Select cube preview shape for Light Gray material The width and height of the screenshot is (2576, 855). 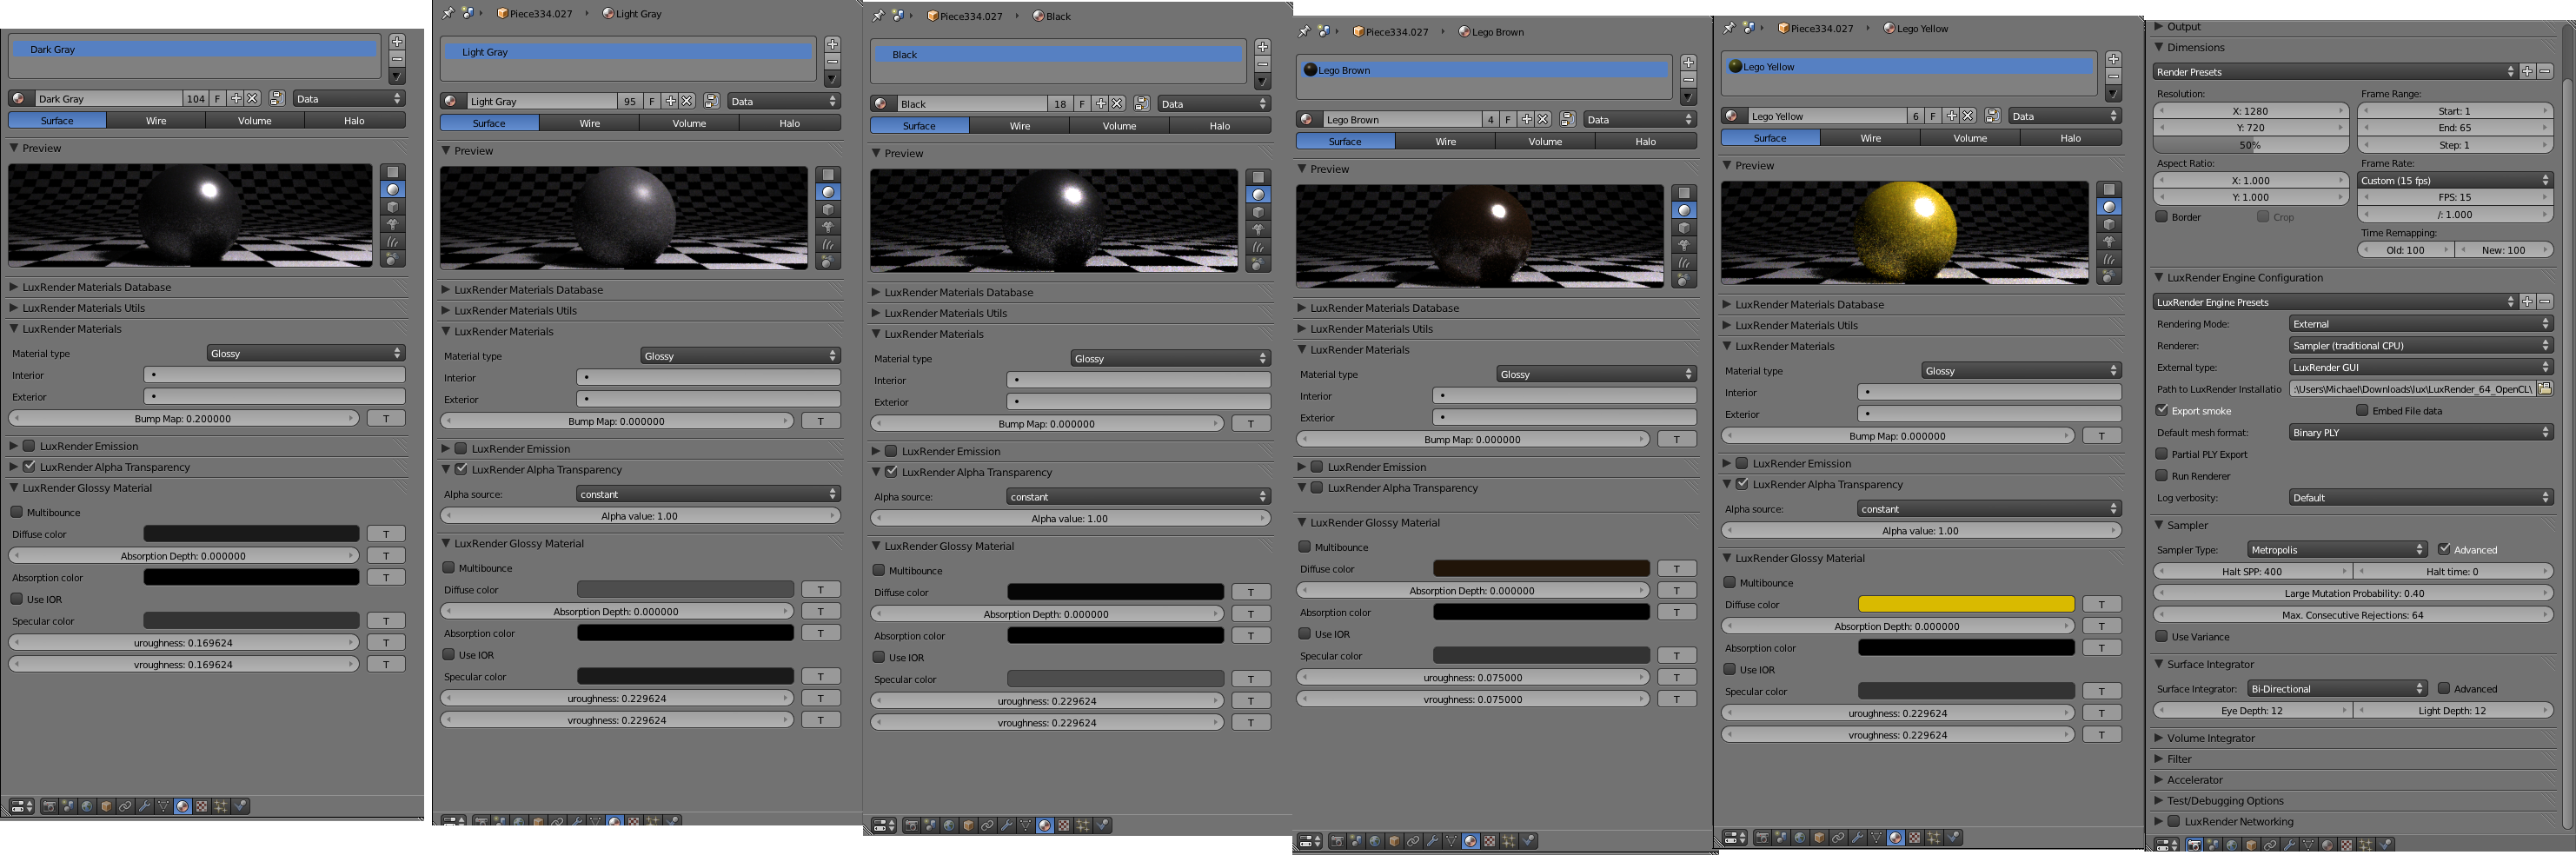827,210
